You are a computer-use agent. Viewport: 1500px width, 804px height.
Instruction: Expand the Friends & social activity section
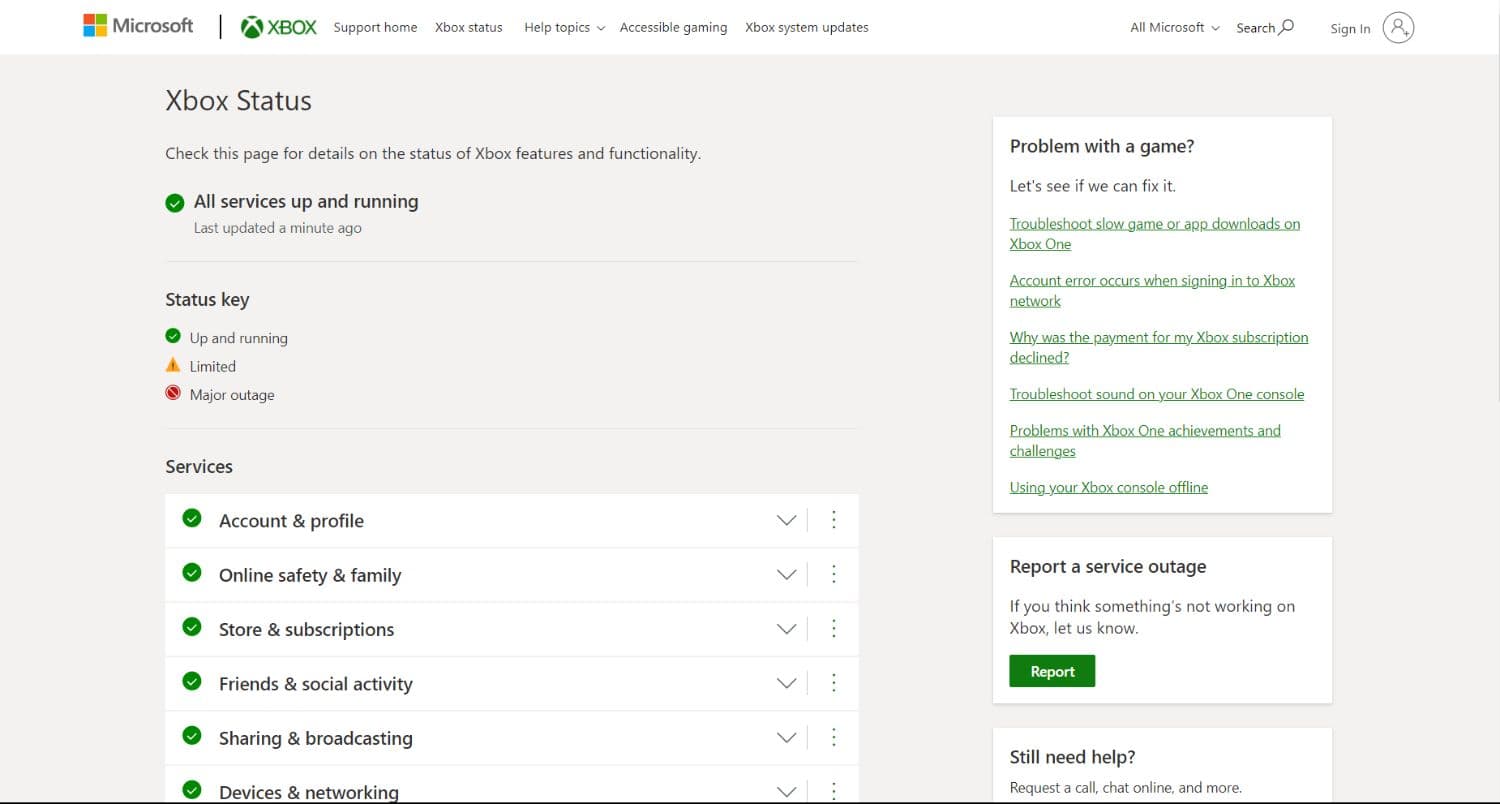787,683
